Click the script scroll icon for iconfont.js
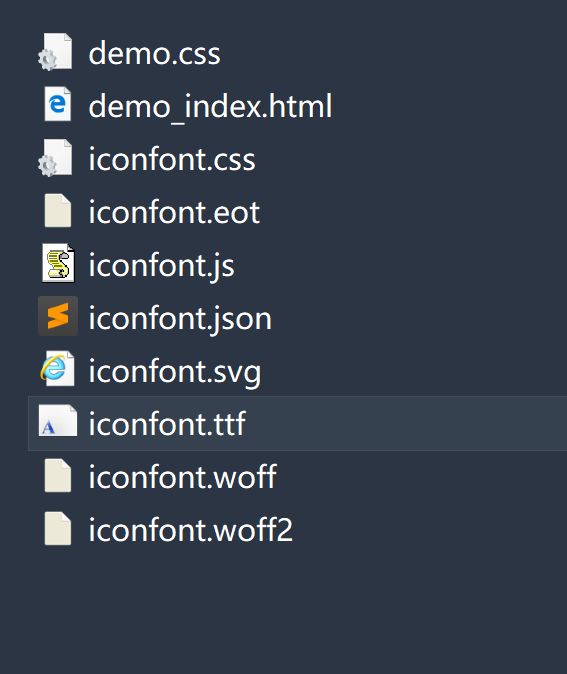Screen dimensions: 567x674 (58, 263)
